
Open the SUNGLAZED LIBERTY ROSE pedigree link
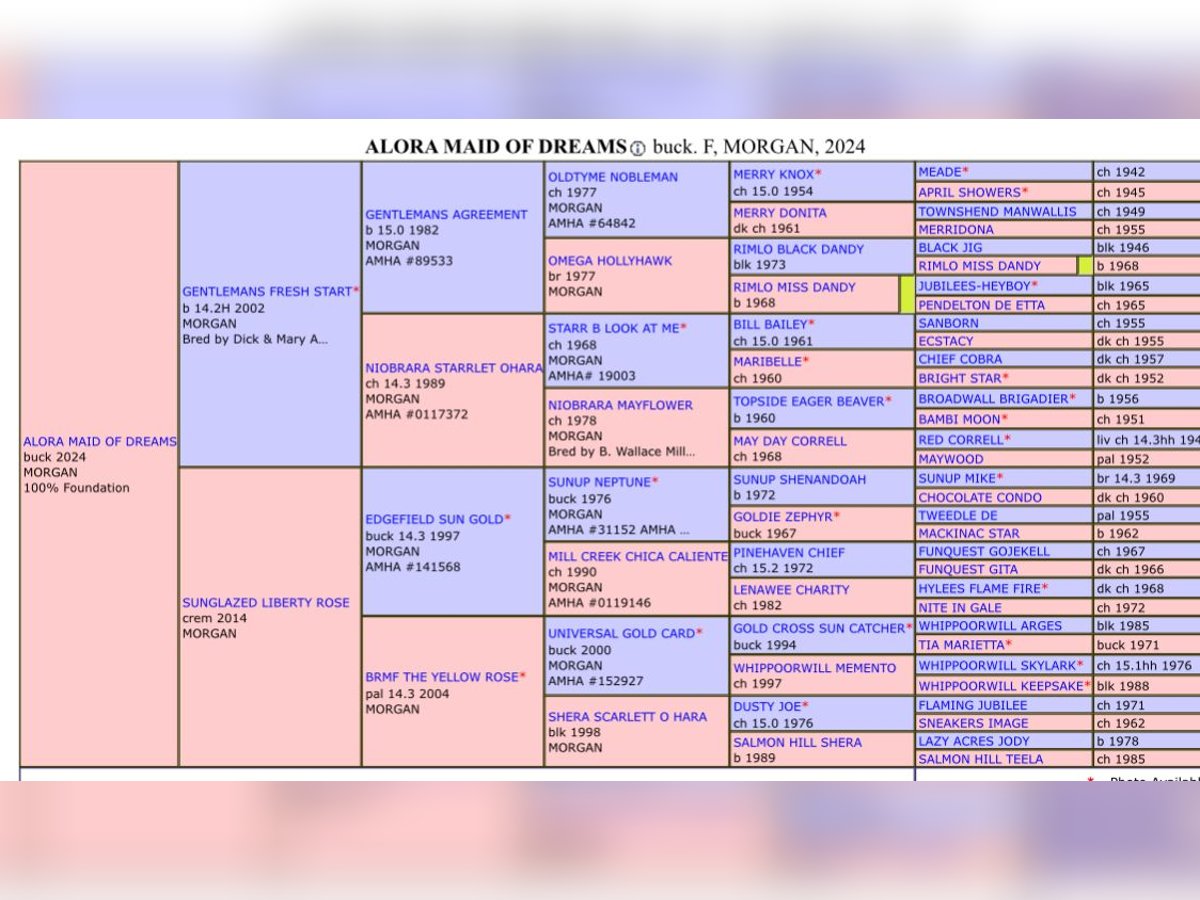[x=265, y=603]
